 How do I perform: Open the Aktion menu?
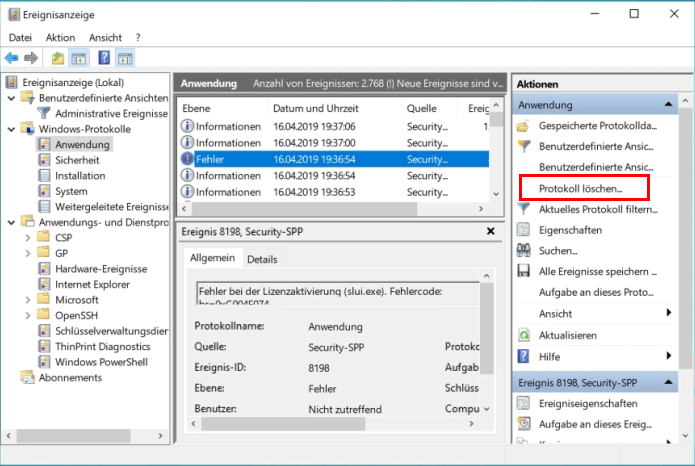pos(60,38)
